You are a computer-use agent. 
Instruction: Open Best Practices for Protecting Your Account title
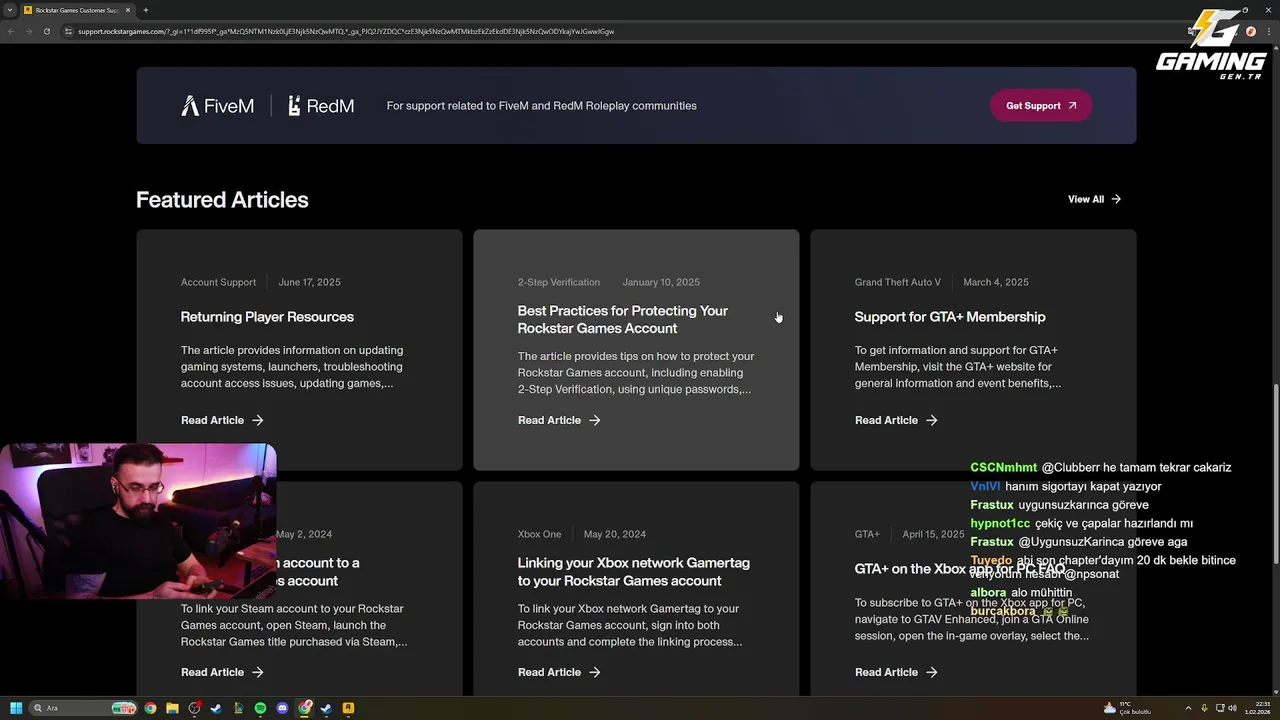(623, 319)
